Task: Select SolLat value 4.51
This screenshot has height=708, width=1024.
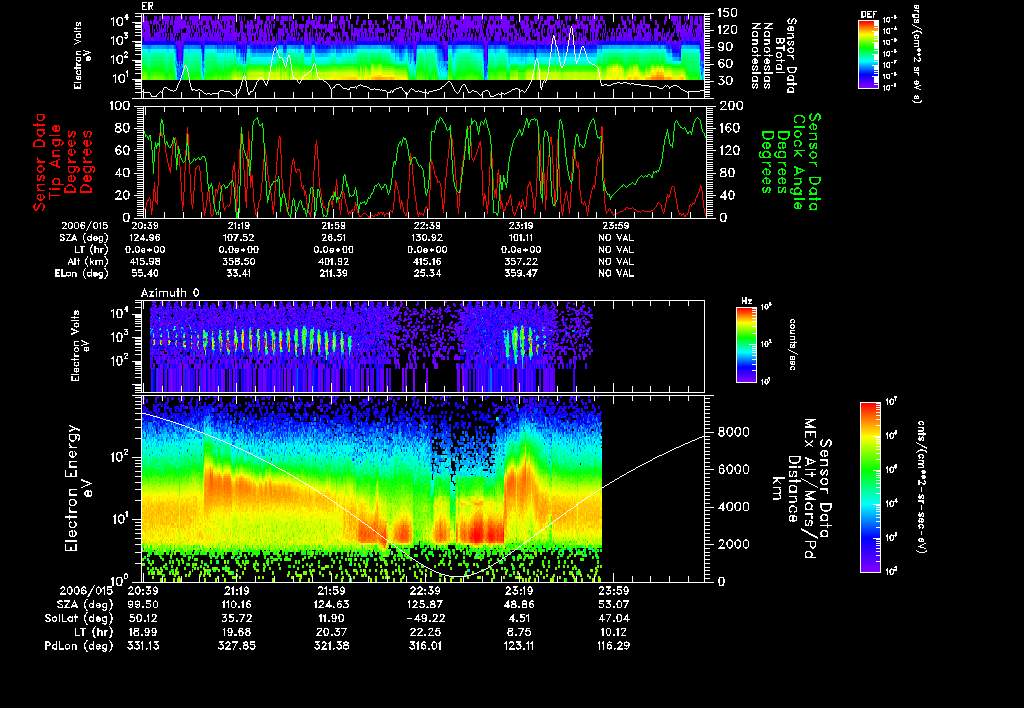Action: pos(520,619)
